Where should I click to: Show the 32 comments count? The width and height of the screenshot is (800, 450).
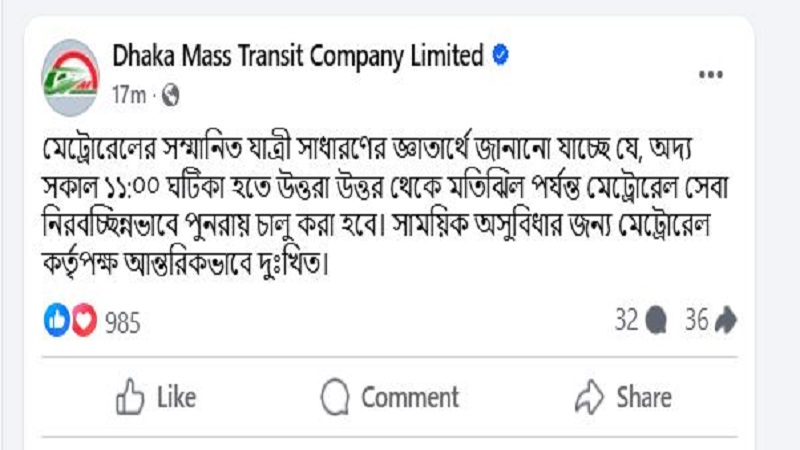coord(626,320)
